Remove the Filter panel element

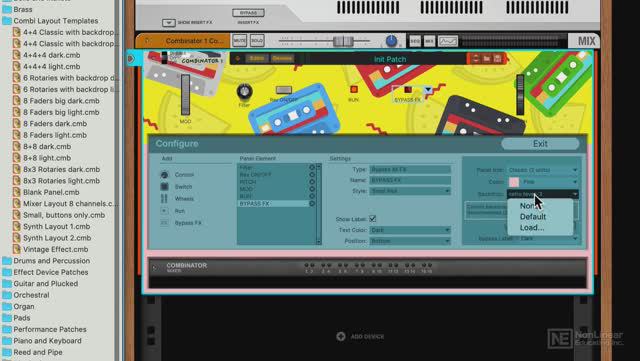click(312, 167)
